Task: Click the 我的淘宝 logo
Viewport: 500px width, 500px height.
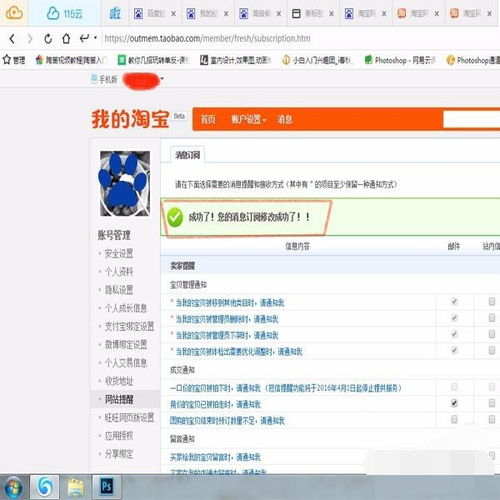Action: click(x=131, y=119)
